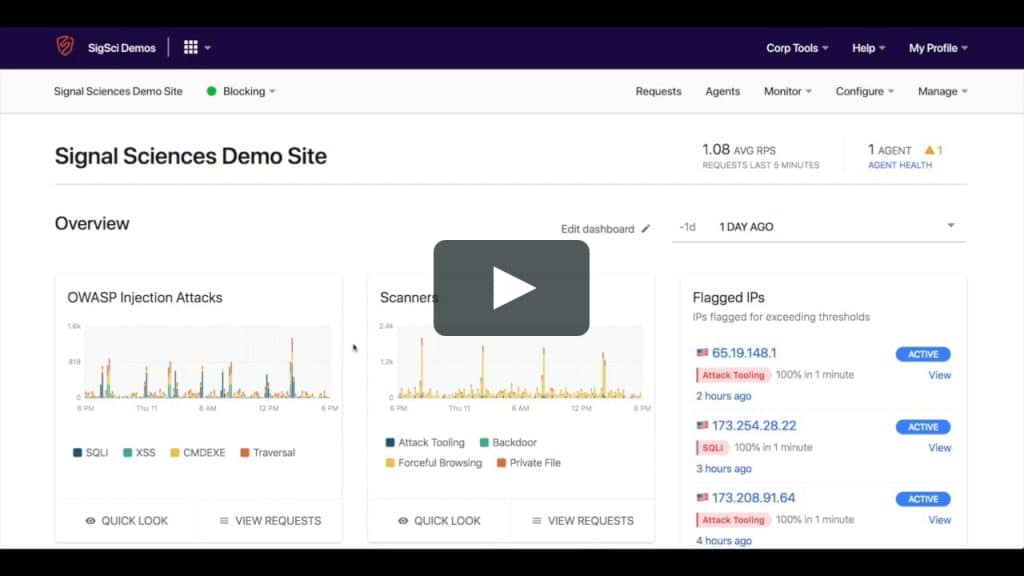Click the eye icon in OWASP Quick Look
This screenshot has height=576, width=1024.
click(x=90, y=520)
